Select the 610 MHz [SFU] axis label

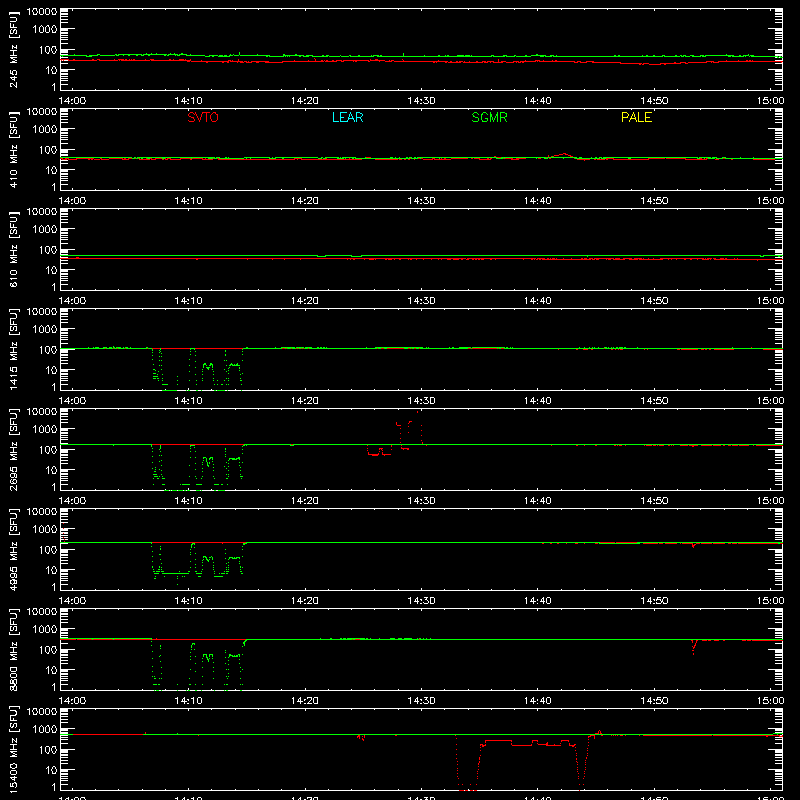pos(14,250)
